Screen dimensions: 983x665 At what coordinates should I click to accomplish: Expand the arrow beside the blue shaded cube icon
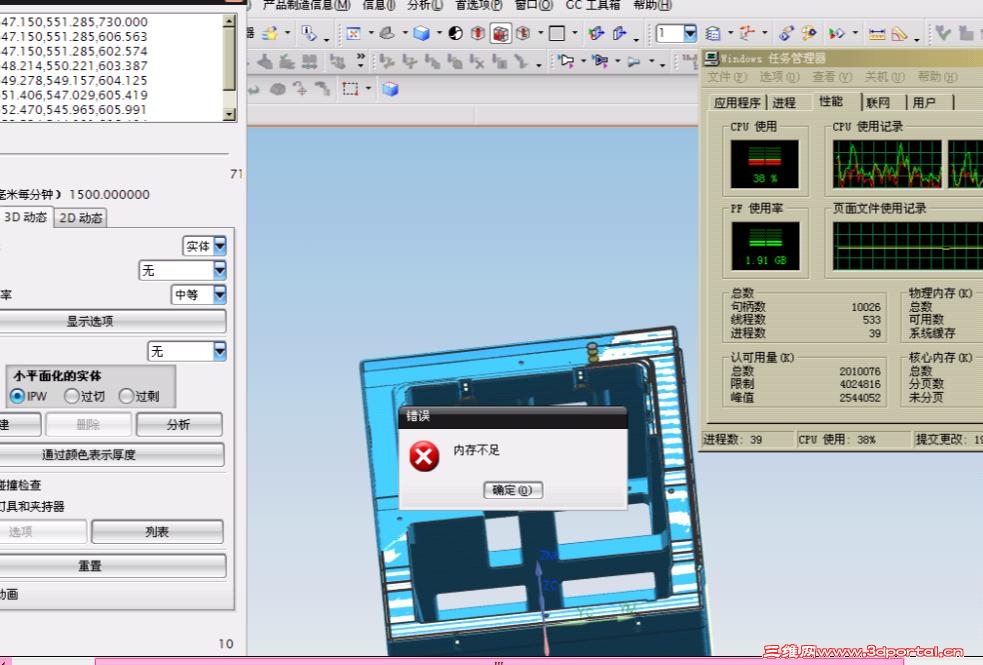pyautogui.click(x=439, y=33)
